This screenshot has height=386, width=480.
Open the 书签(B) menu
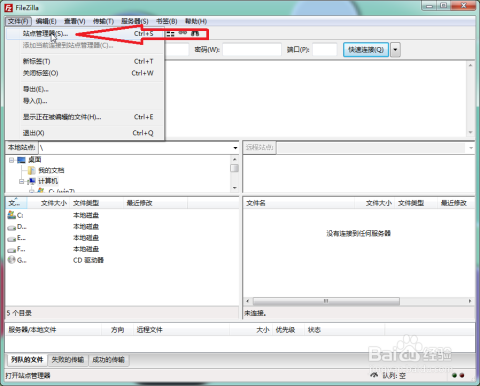(167, 21)
